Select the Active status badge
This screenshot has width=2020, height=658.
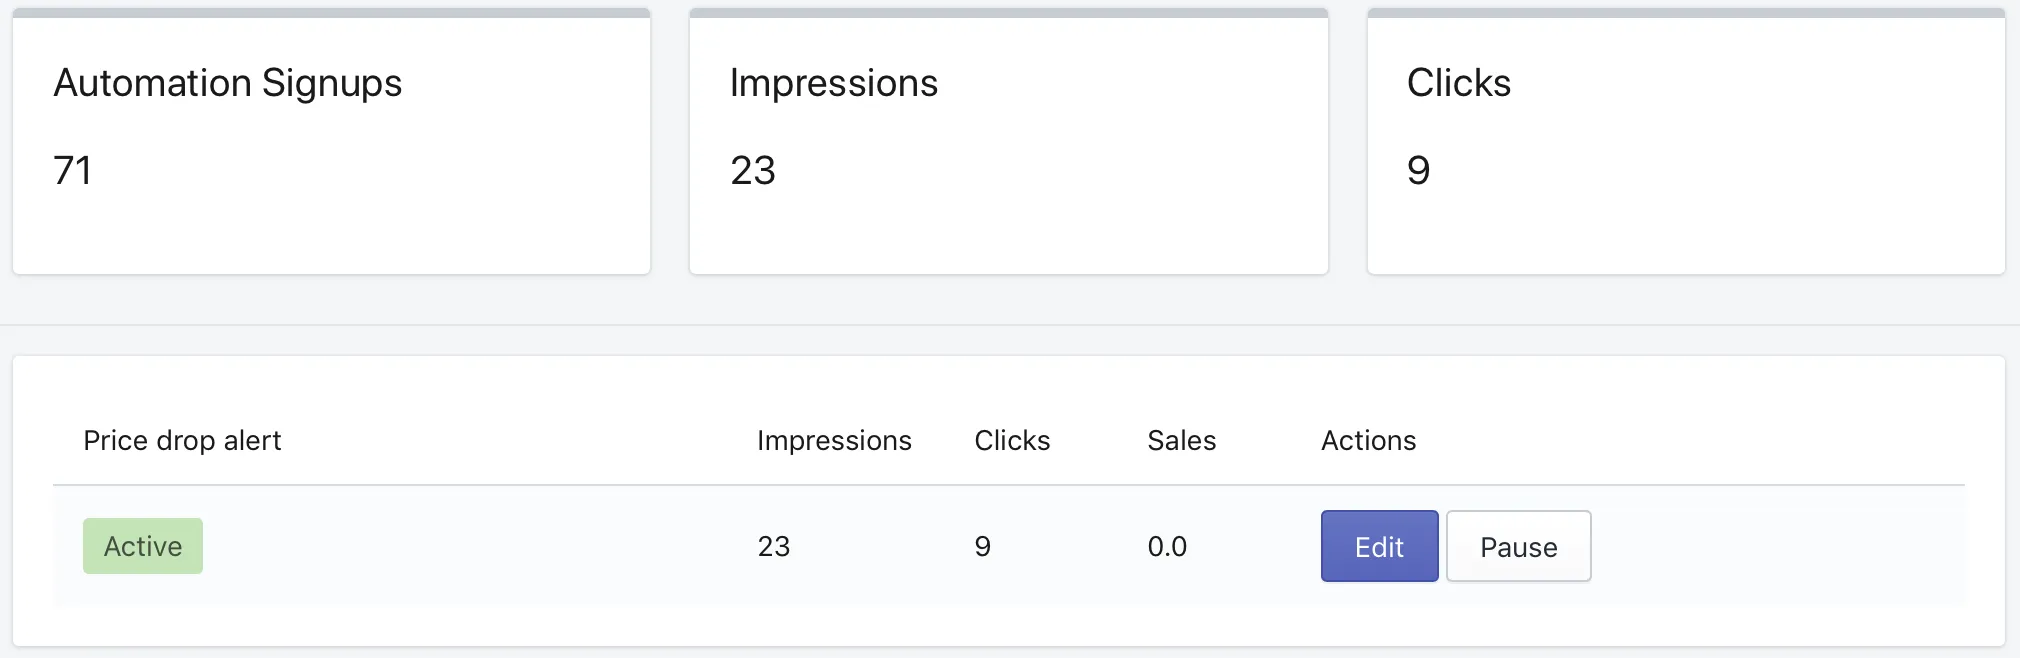143,546
